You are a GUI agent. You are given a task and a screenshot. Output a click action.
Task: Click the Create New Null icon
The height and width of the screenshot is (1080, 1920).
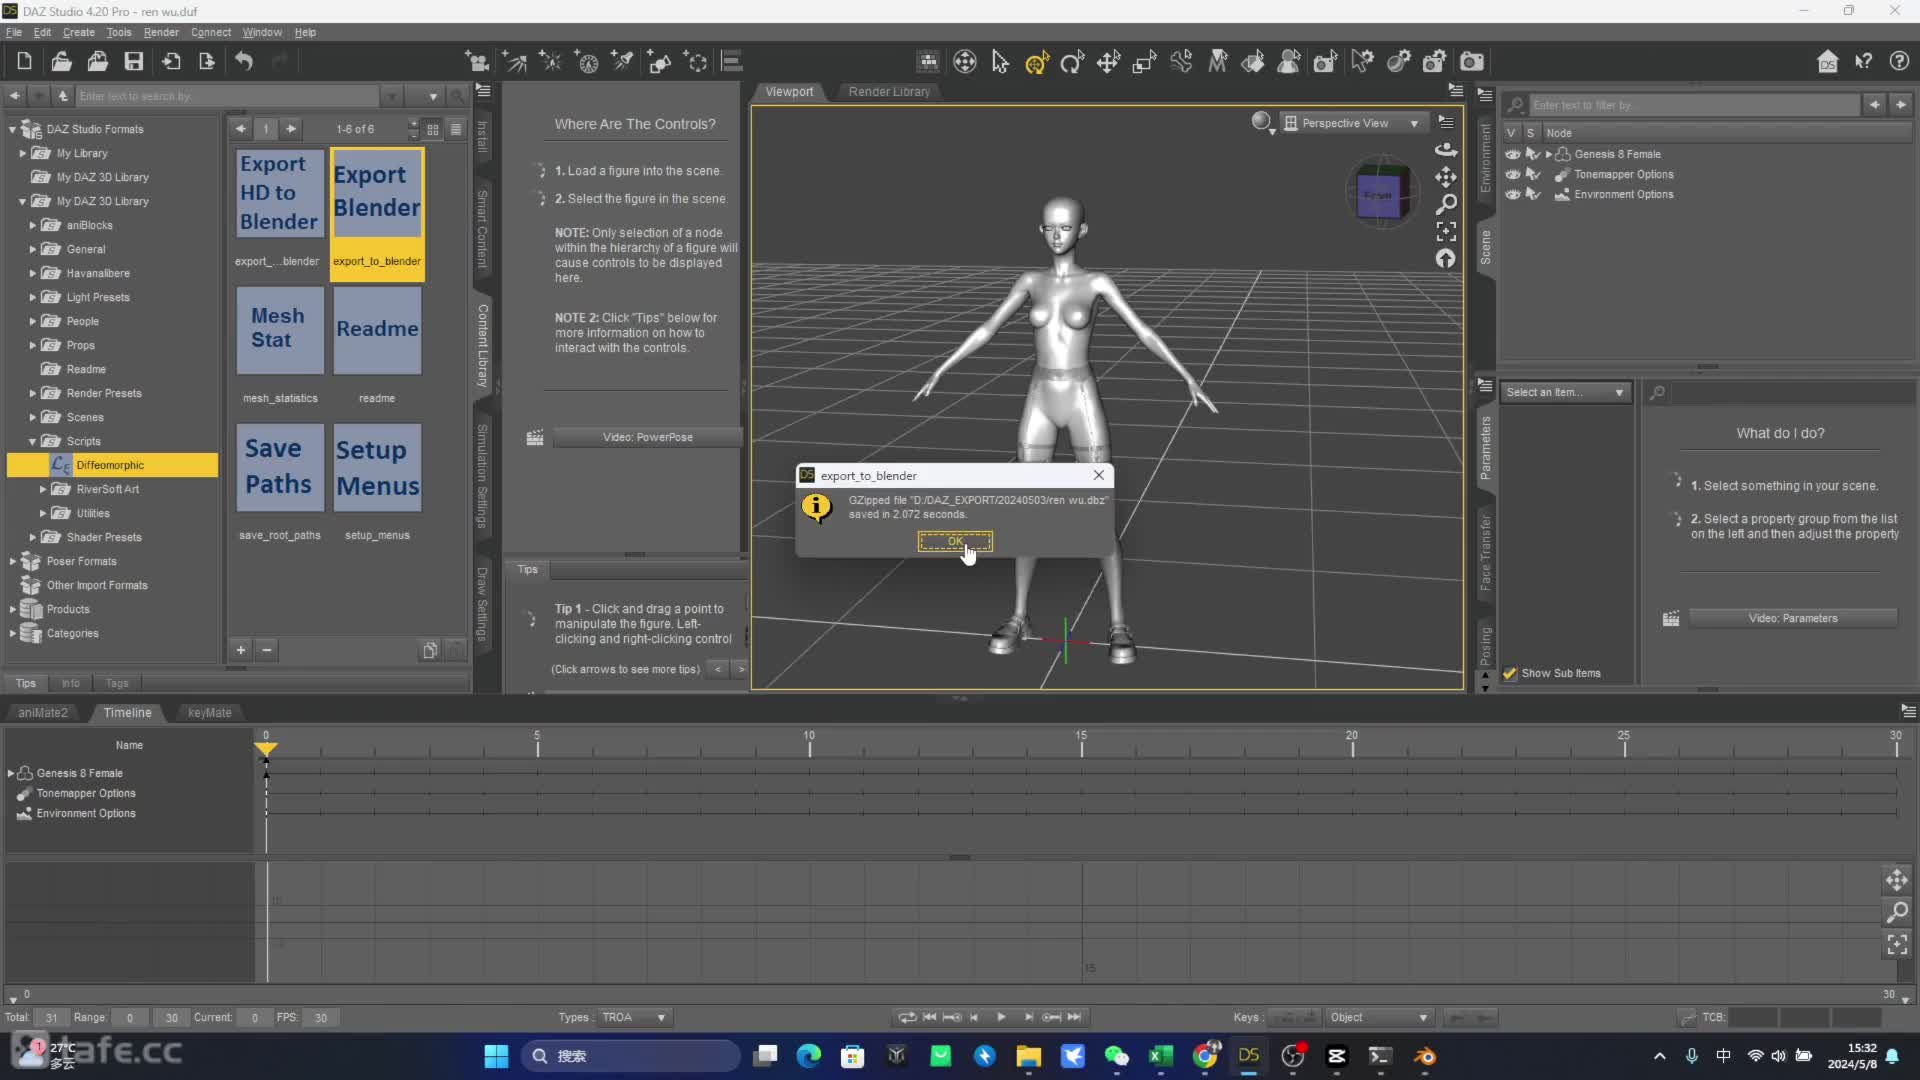point(697,62)
